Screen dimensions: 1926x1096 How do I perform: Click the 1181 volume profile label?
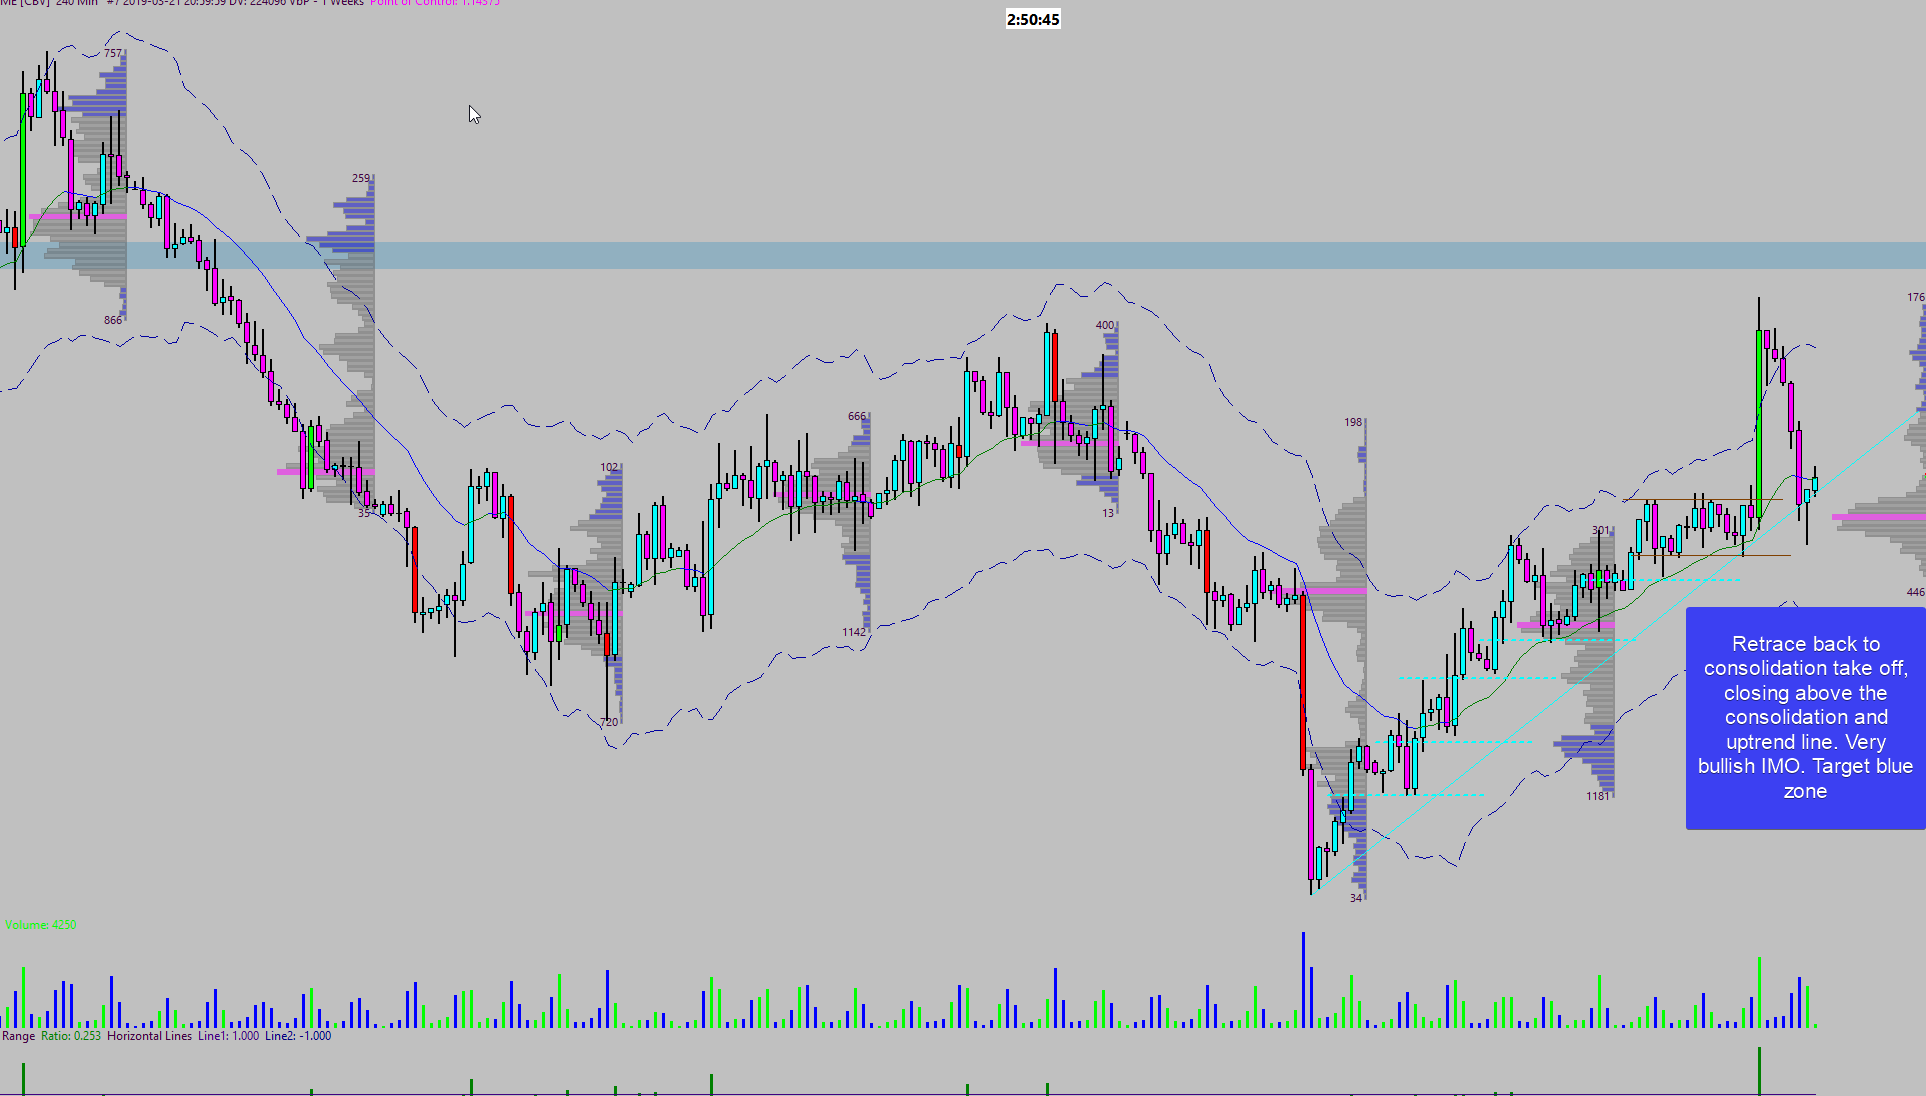coord(1598,796)
